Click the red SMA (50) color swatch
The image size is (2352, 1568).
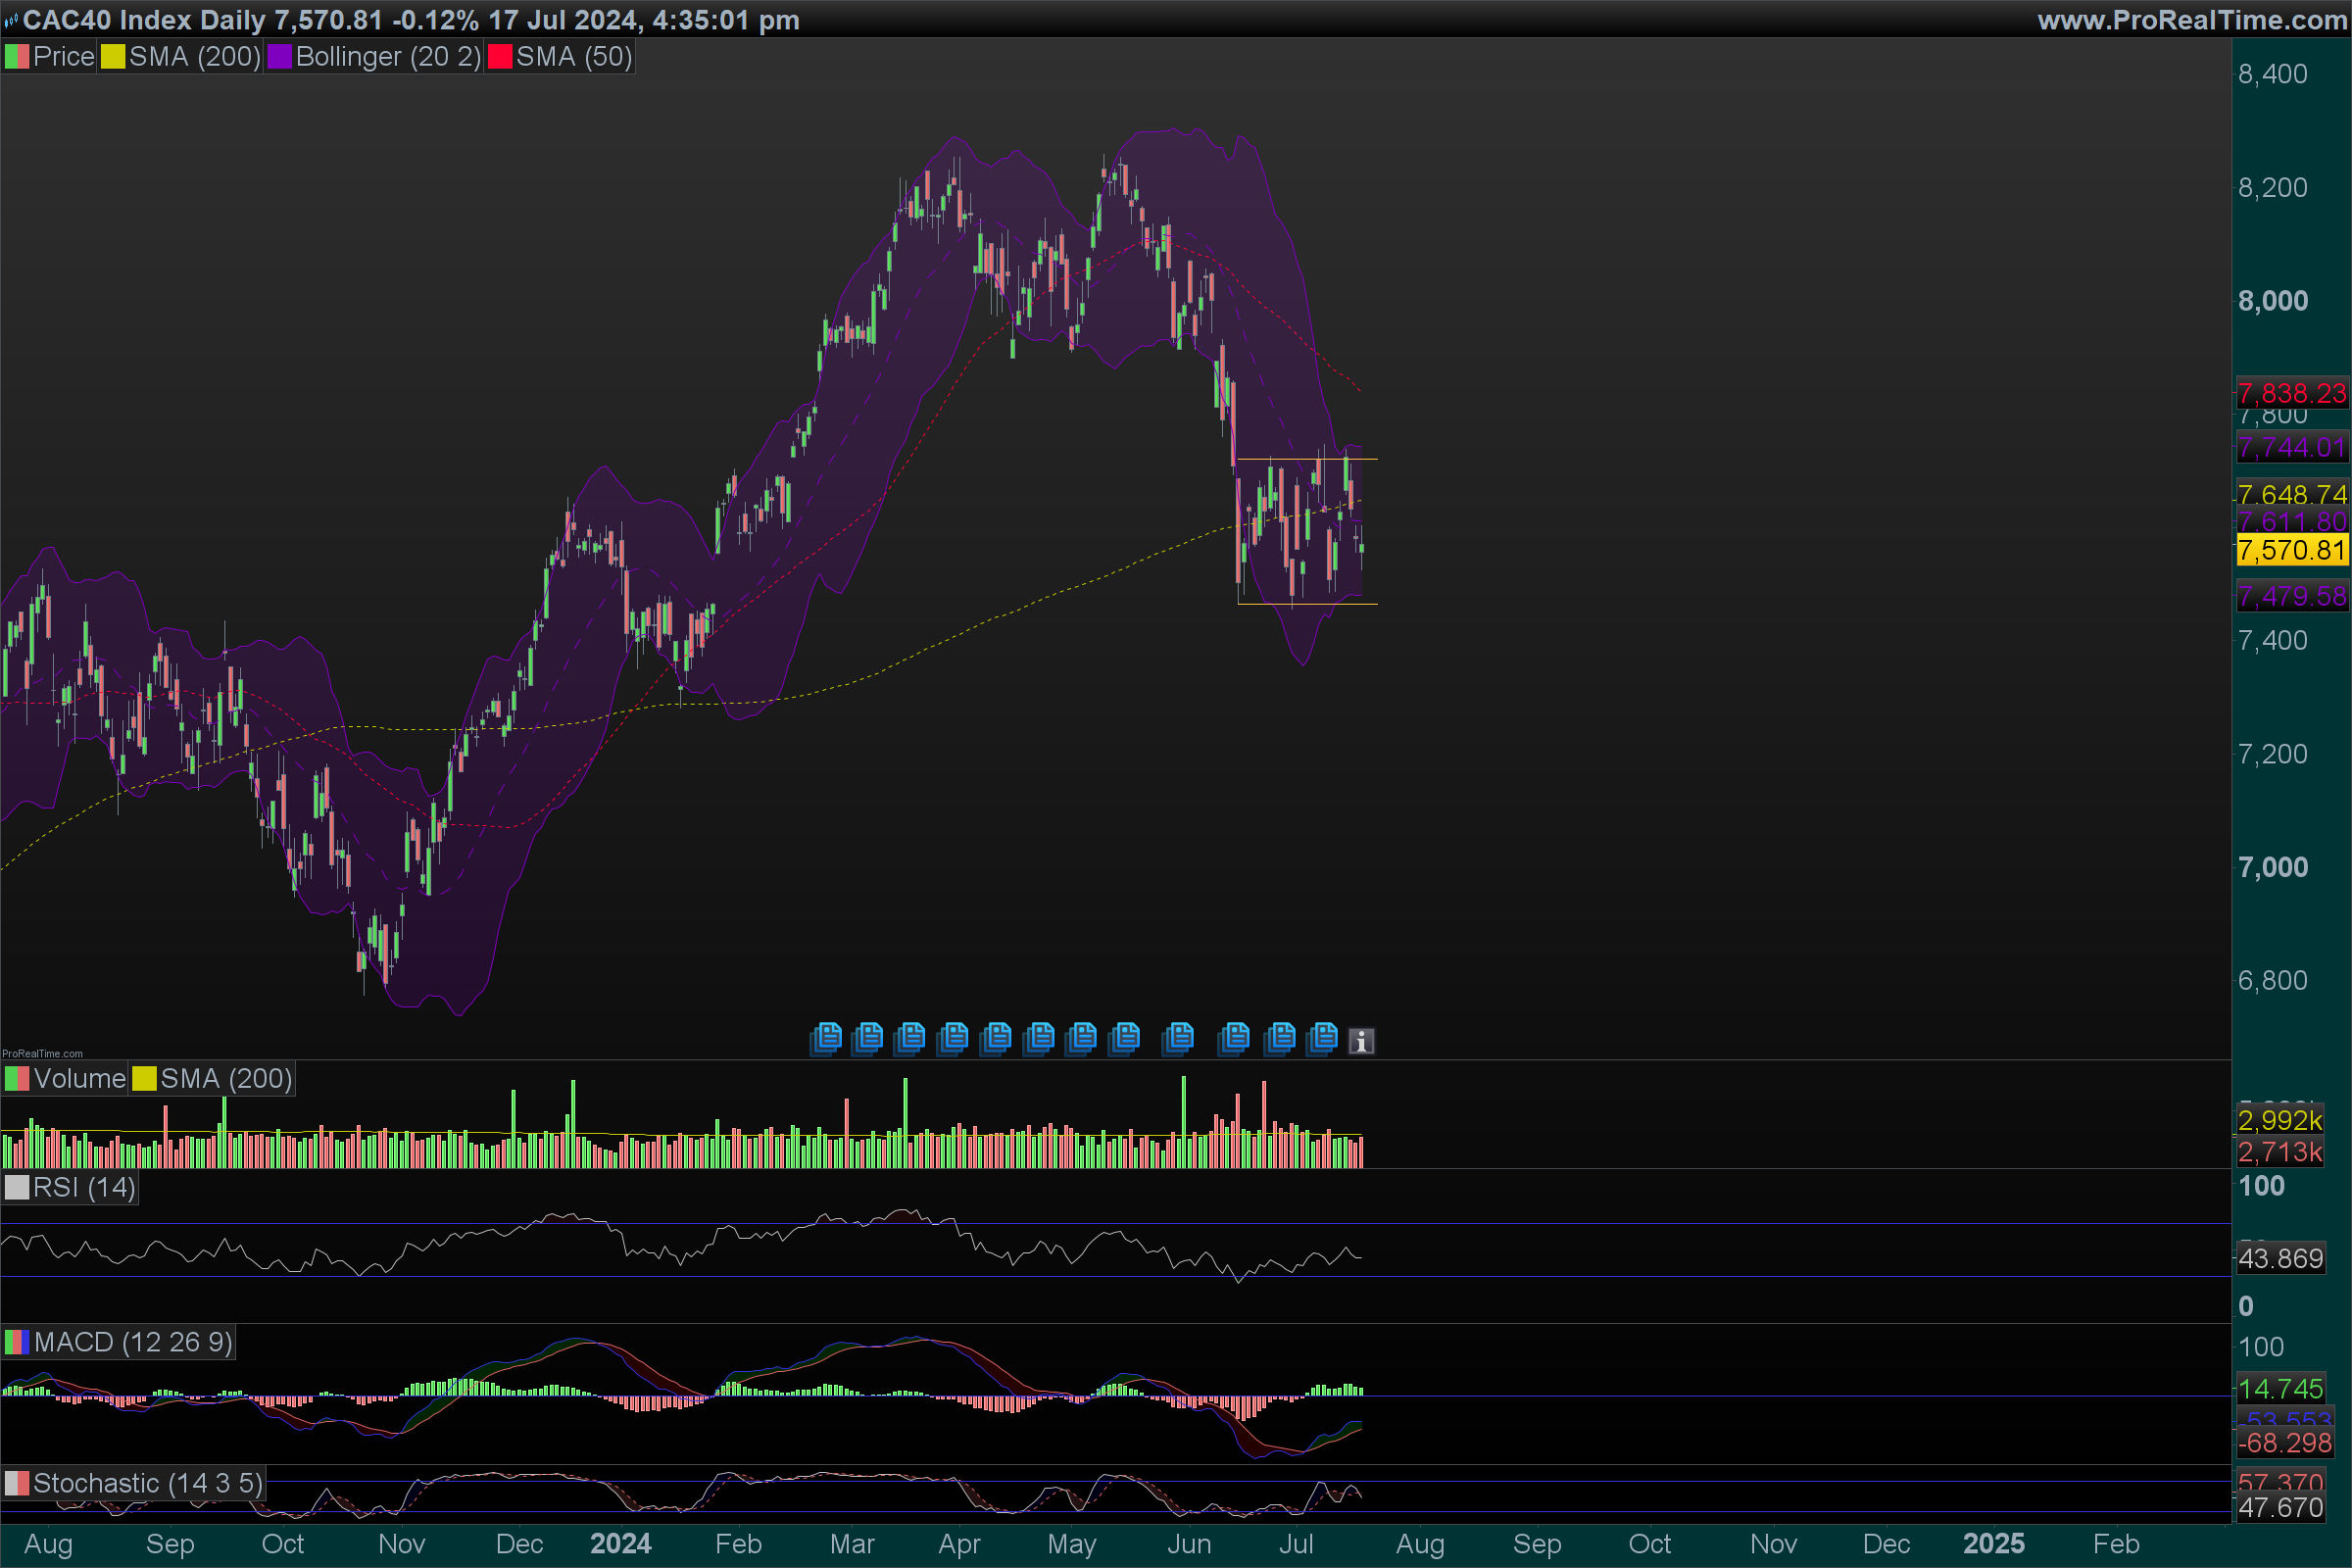click(x=499, y=57)
